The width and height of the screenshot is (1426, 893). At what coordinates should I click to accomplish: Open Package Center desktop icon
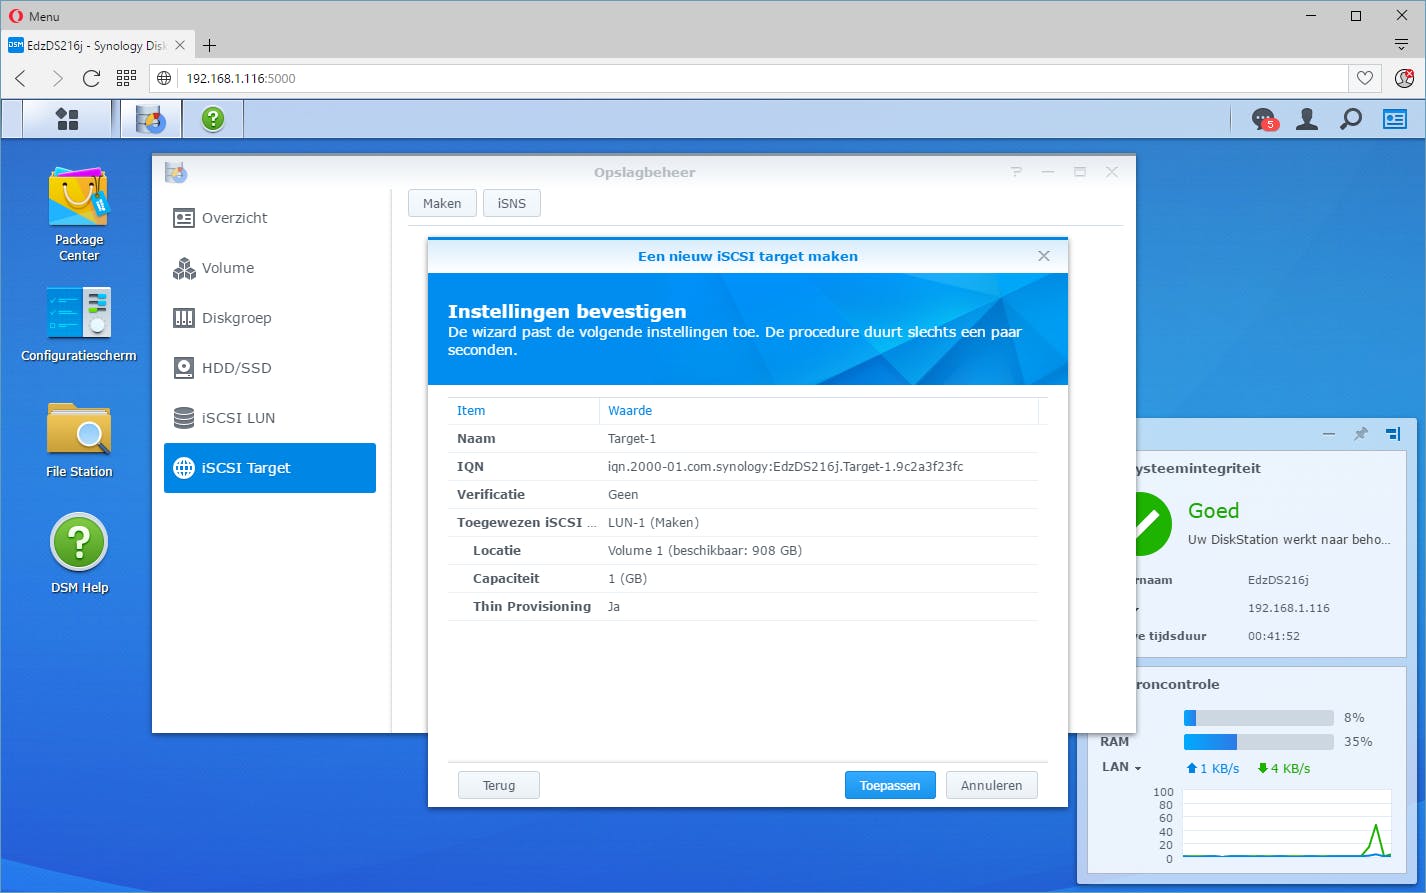[79, 214]
